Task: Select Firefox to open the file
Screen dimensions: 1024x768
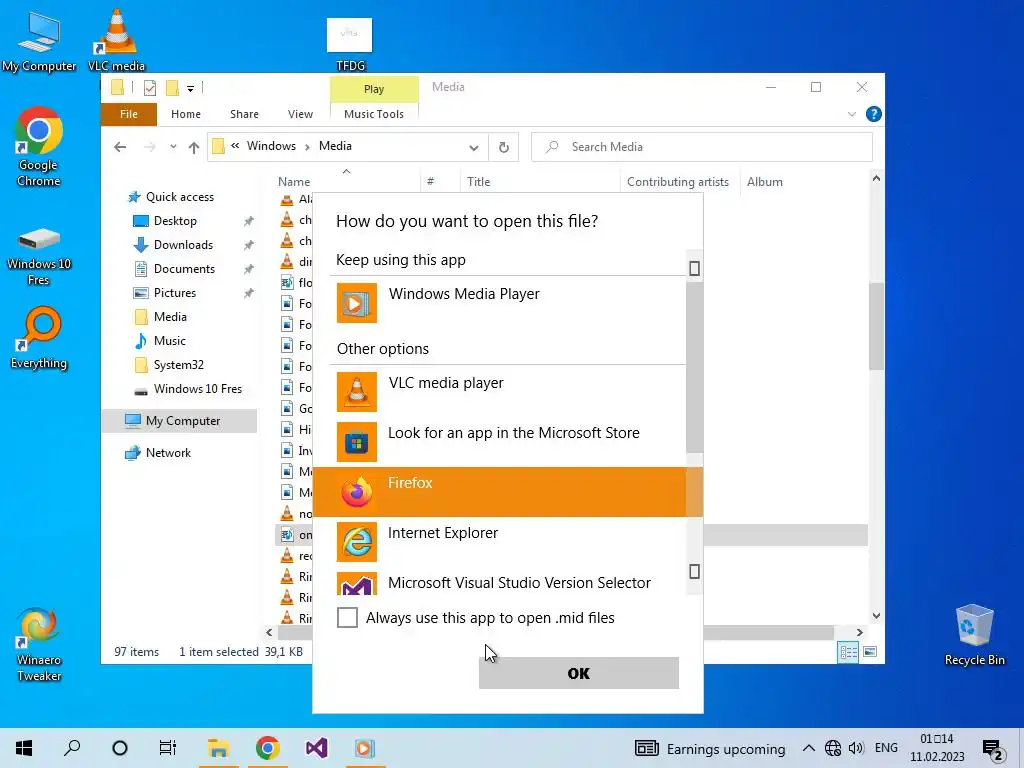Action: tap(500, 492)
